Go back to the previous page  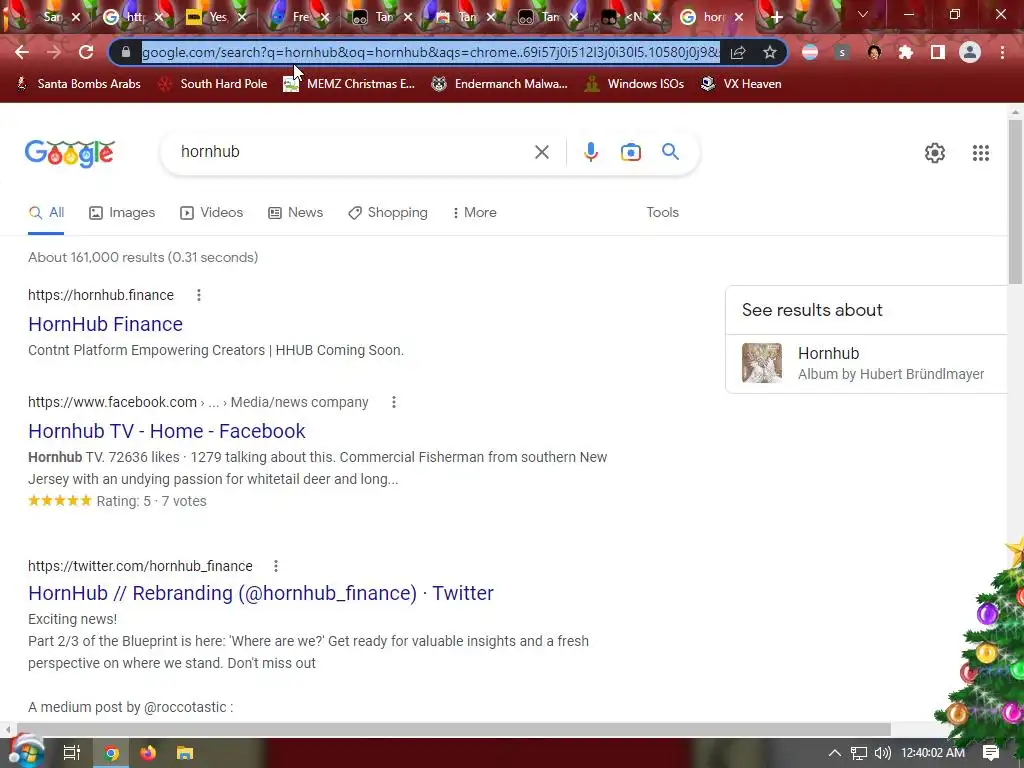[x=22, y=52]
